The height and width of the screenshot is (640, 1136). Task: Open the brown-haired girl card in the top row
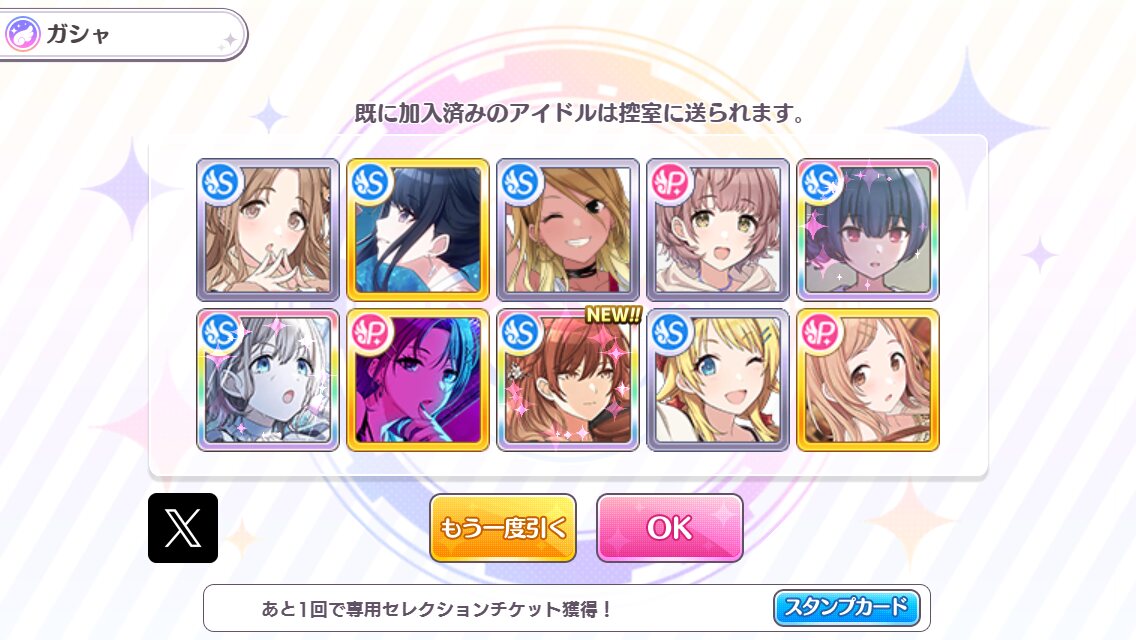tap(268, 230)
